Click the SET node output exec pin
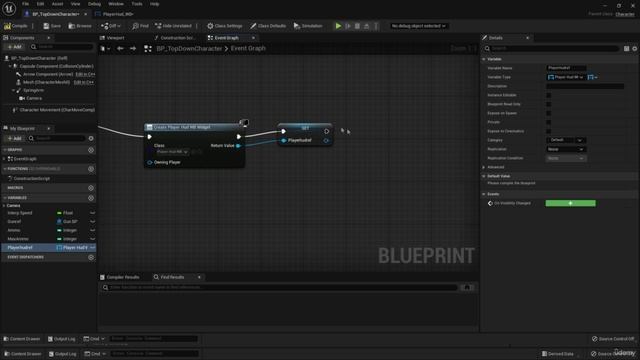 click(327, 131)
